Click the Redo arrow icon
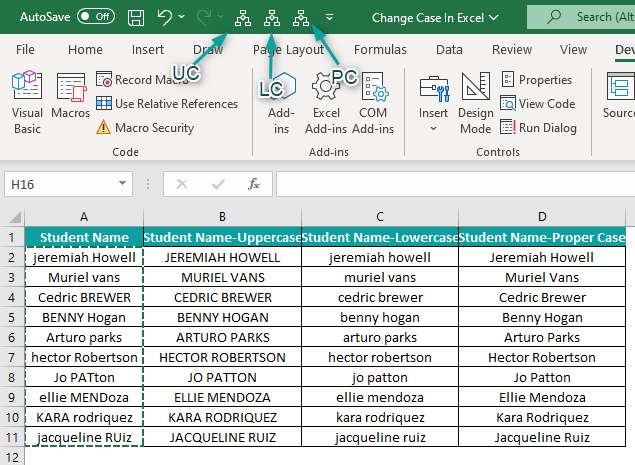This screenshot has height=465, width=635. (x=204, y=17)
